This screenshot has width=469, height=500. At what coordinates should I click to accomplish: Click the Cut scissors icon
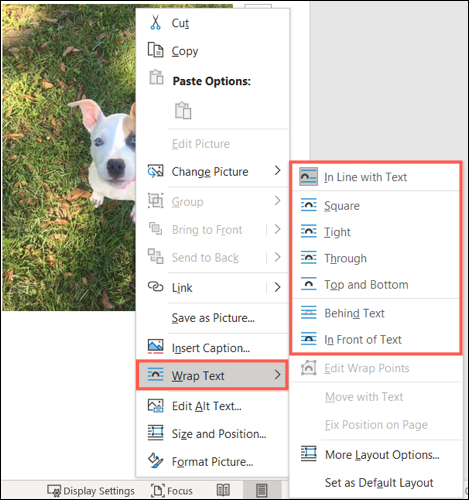coord(155,22)
